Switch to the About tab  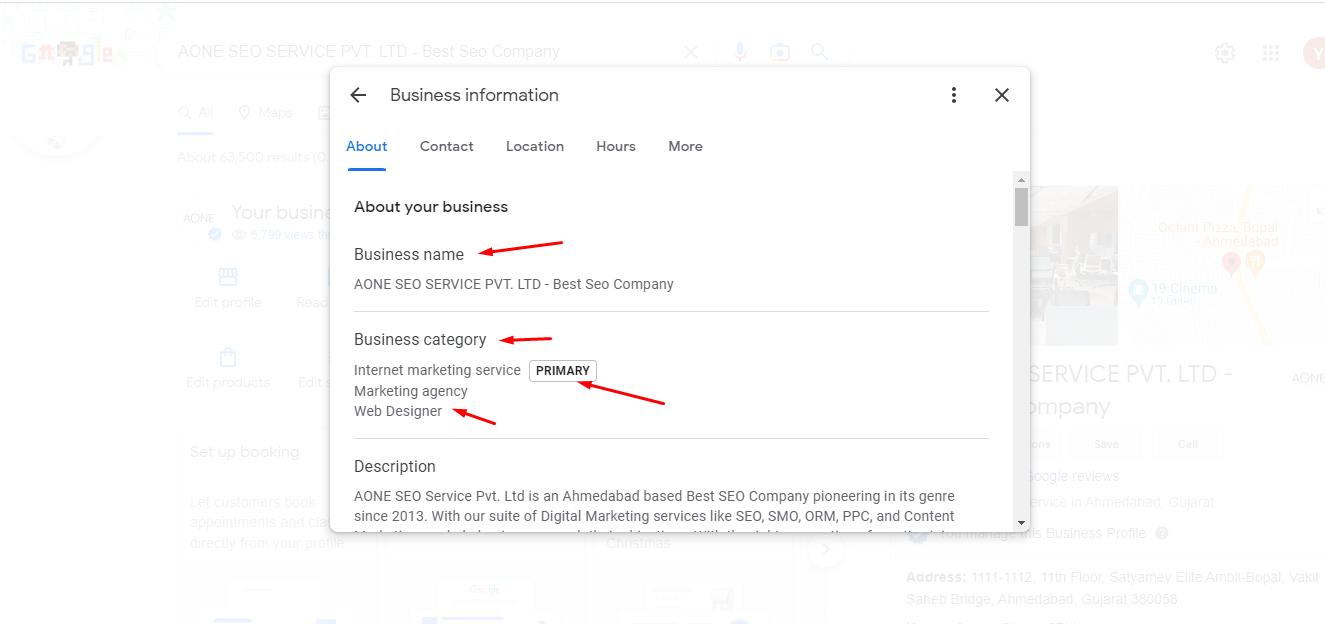point(367,146)
